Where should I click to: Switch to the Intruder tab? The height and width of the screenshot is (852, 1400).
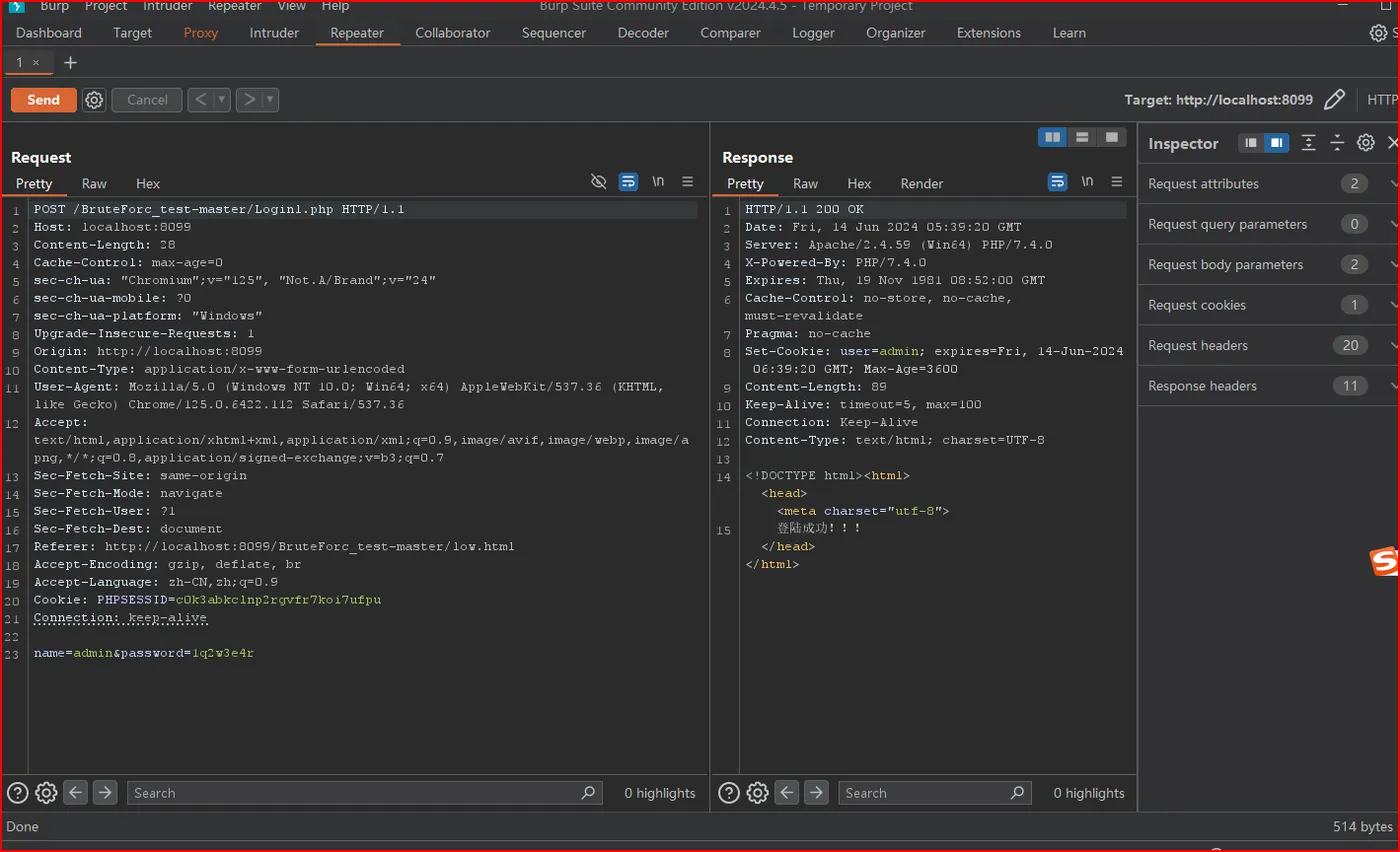click(x=274, y=33)
